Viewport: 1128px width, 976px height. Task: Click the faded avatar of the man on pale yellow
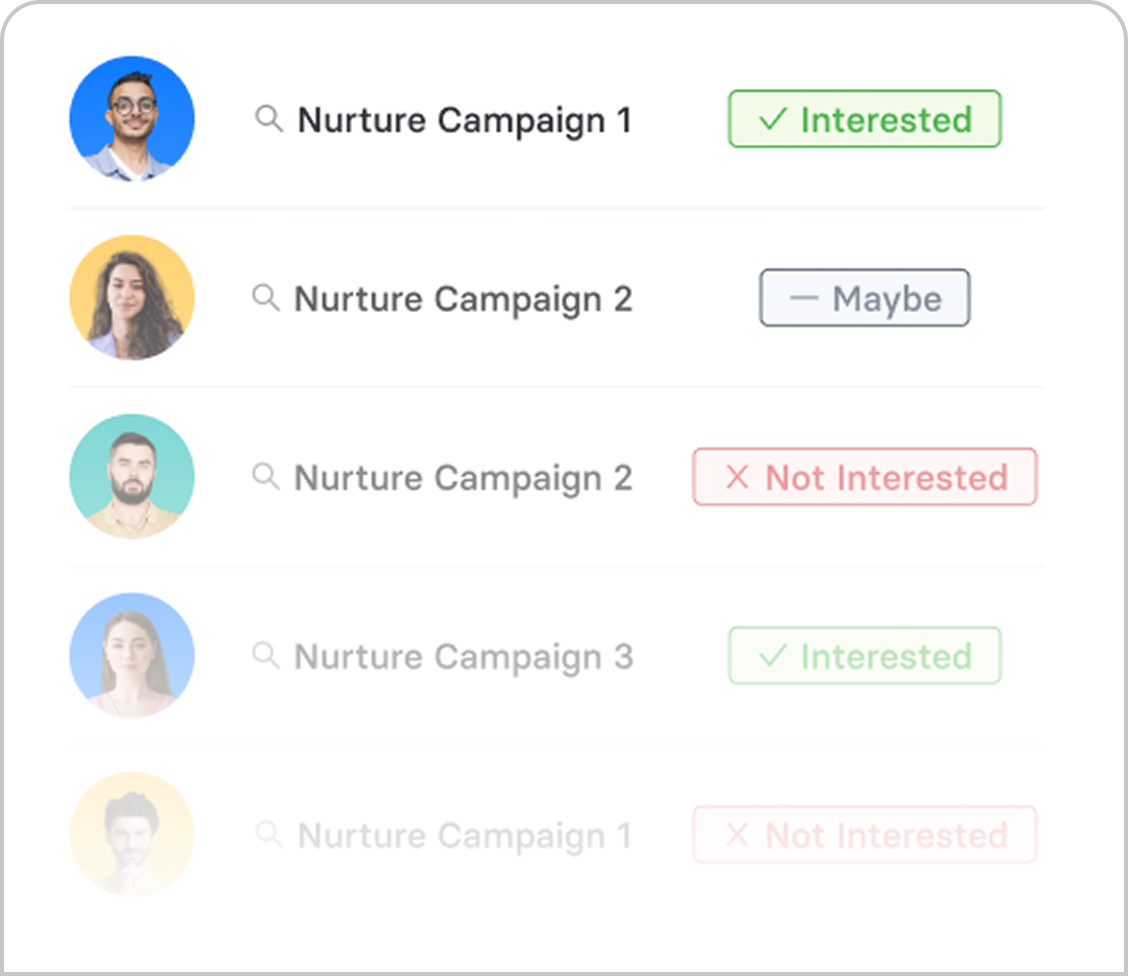[132, 834]
